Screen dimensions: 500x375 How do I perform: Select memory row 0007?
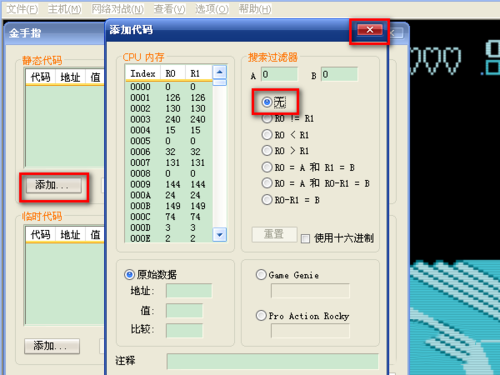169,163
